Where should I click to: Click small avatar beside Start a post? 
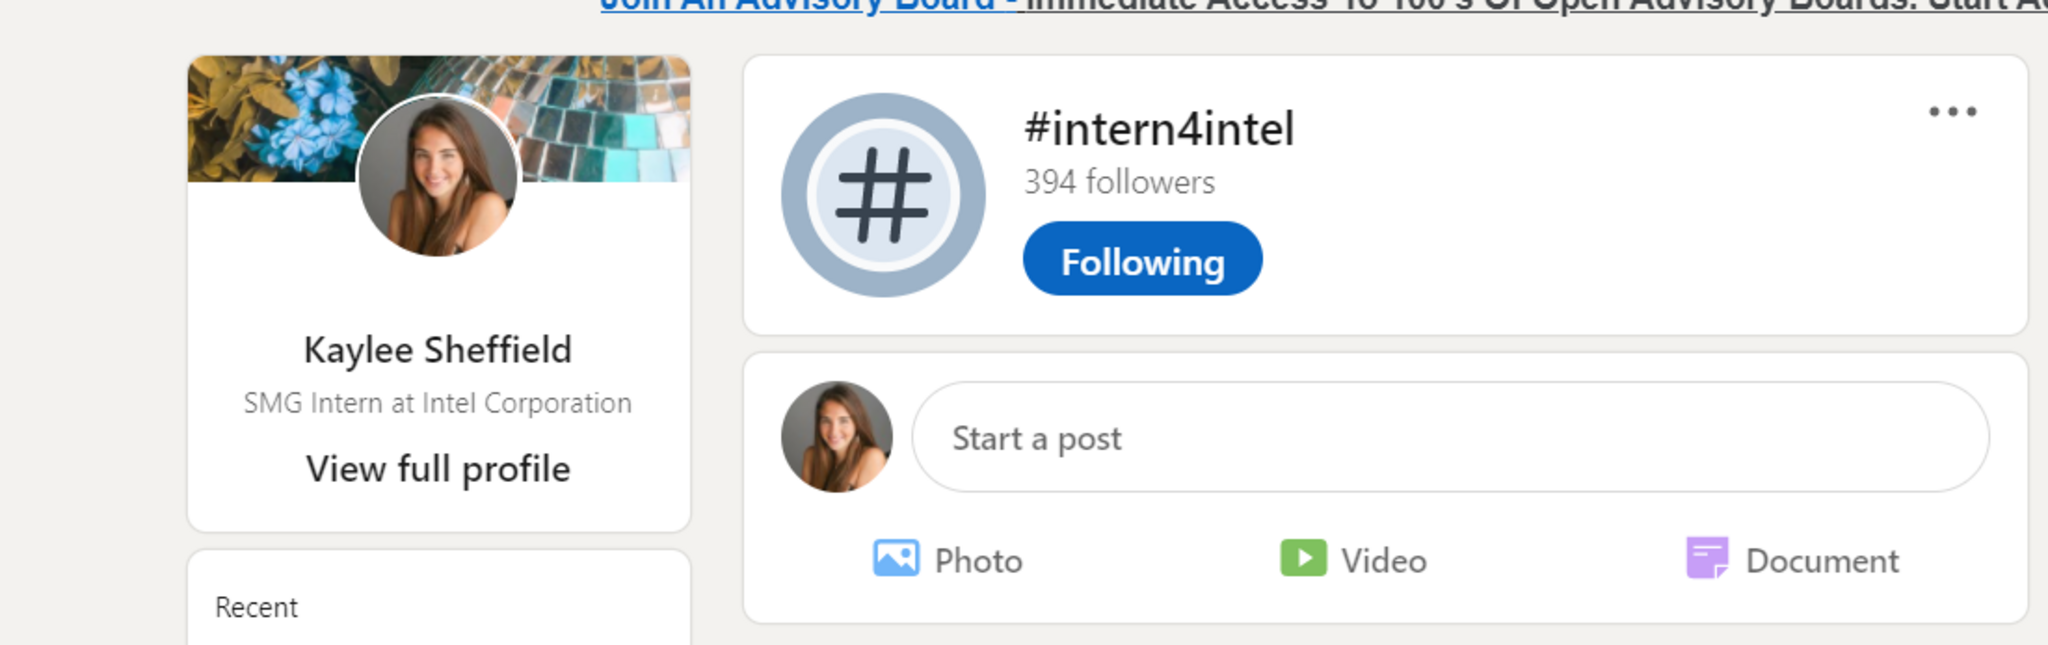(837, 437)
